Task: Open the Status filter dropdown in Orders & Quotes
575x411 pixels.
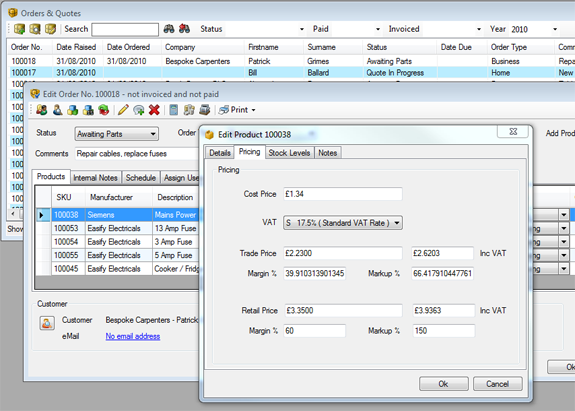Action: (301, 29)
